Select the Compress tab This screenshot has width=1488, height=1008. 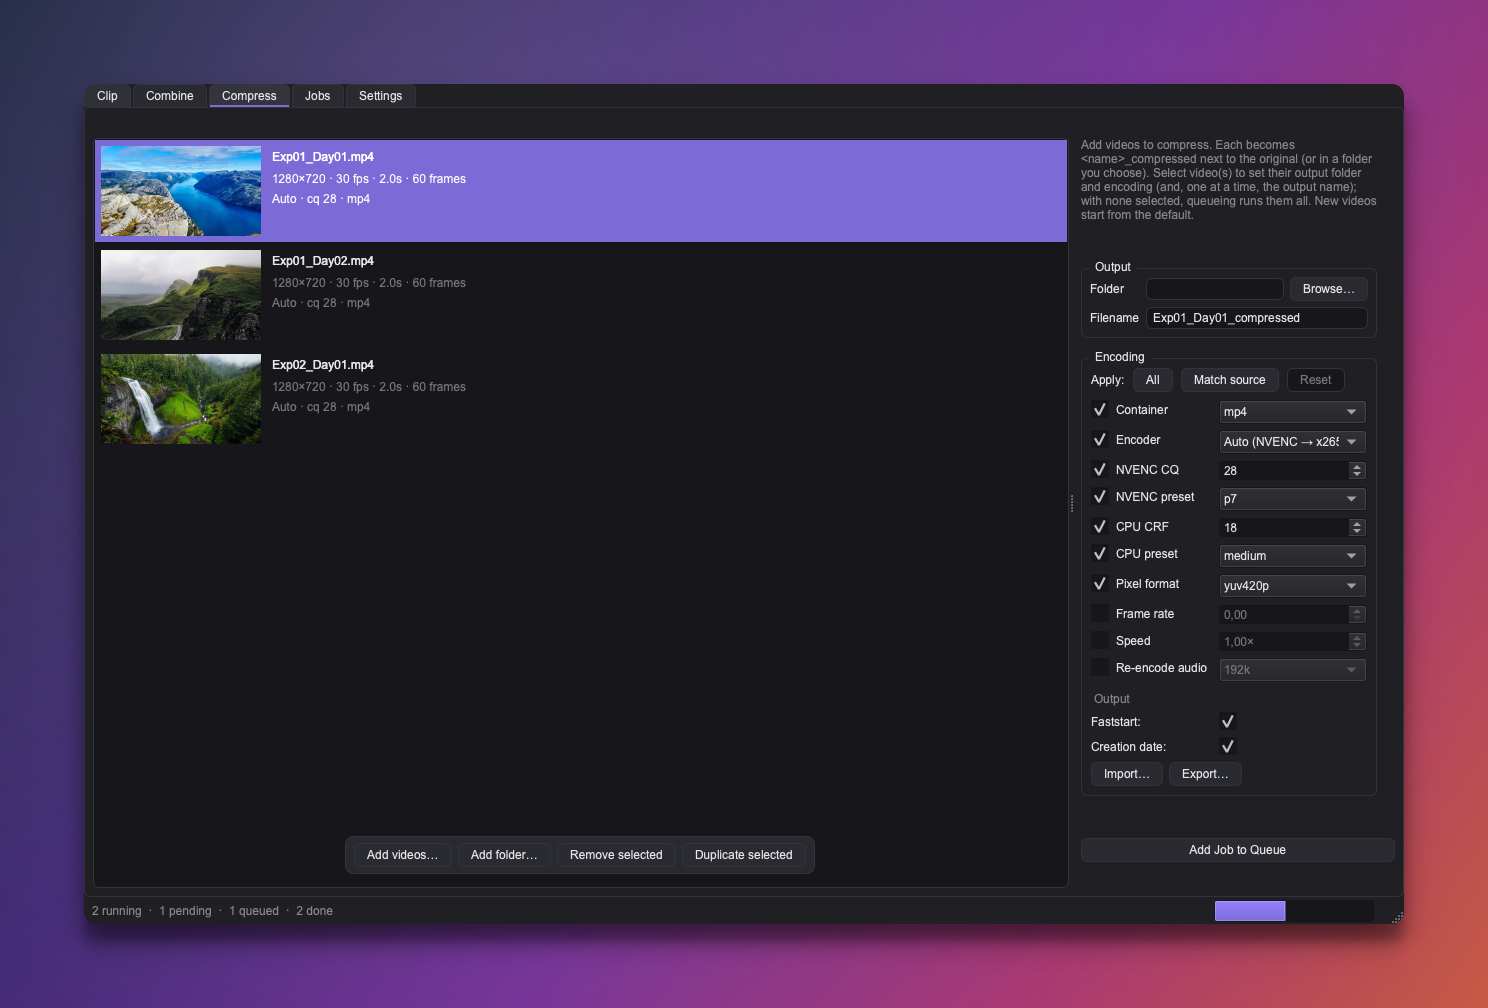tap(249, 96)
